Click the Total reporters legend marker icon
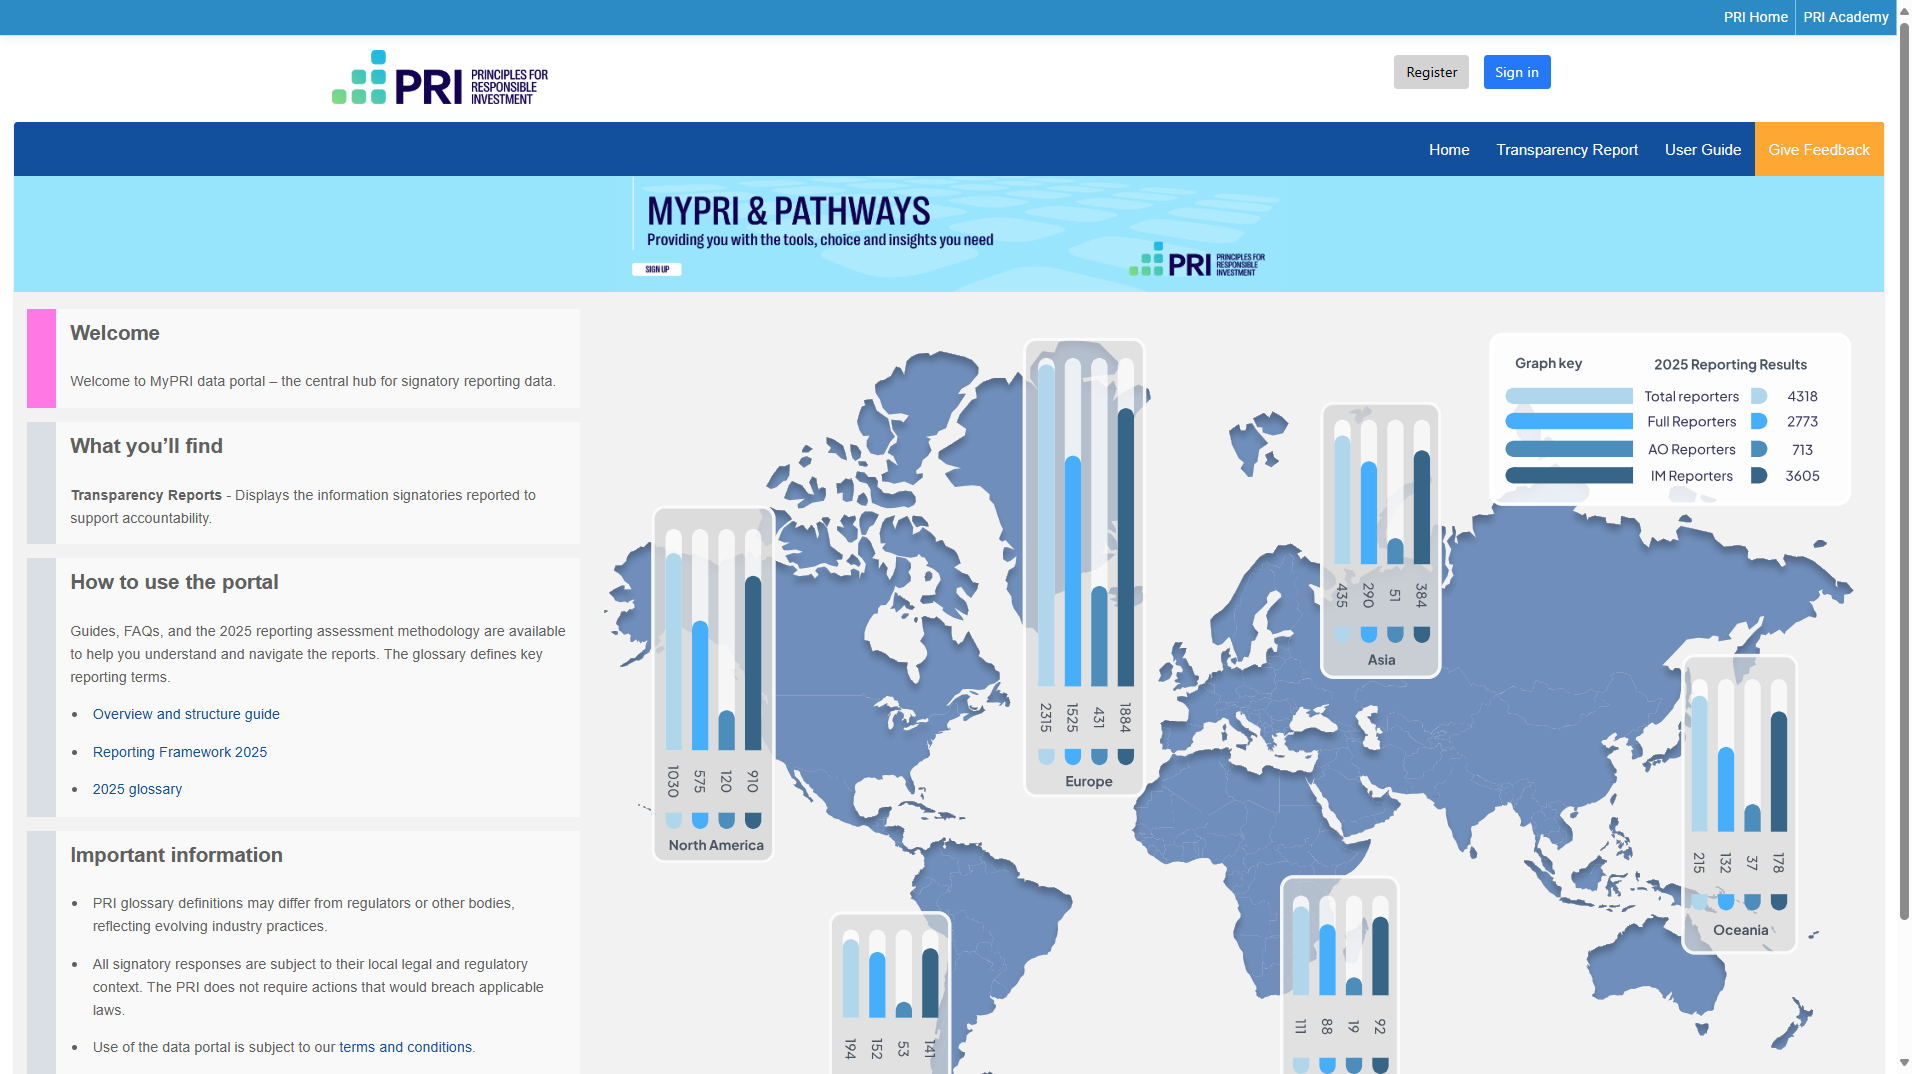The width and height of the screenshot is (1912, 1074). click(x=1759, y=396)
